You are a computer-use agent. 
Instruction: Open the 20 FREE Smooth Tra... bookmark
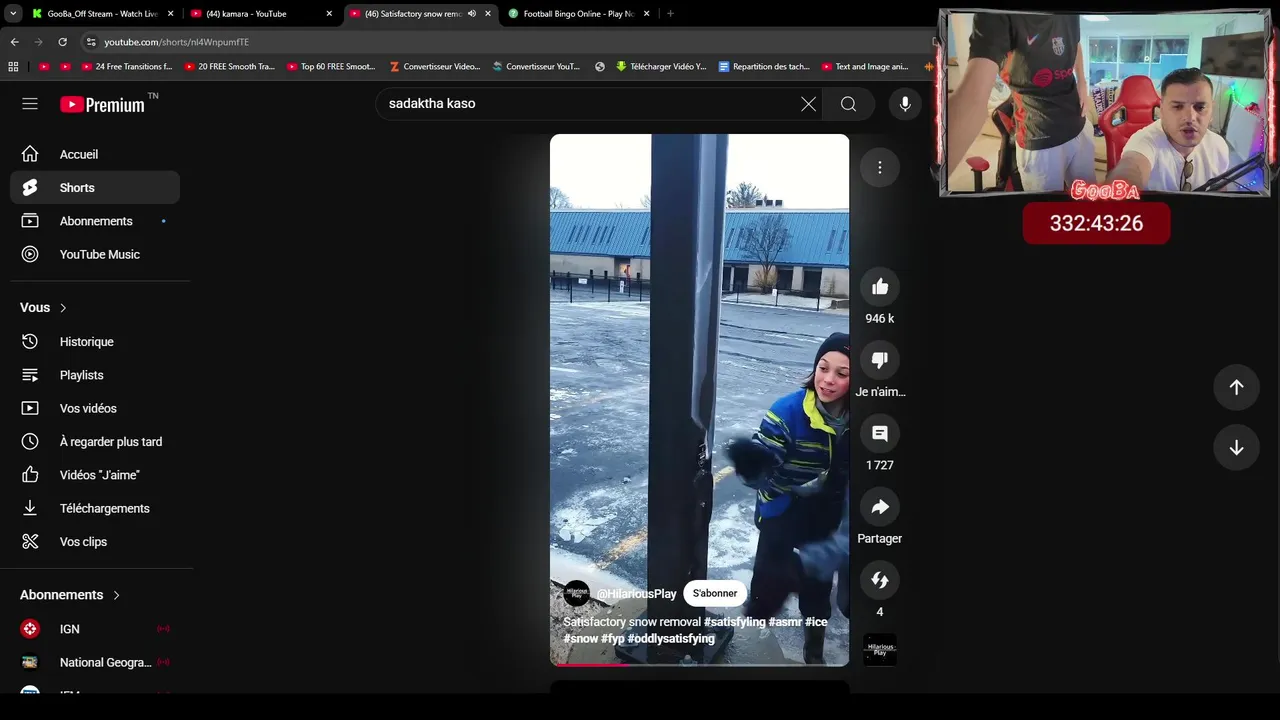230,67
